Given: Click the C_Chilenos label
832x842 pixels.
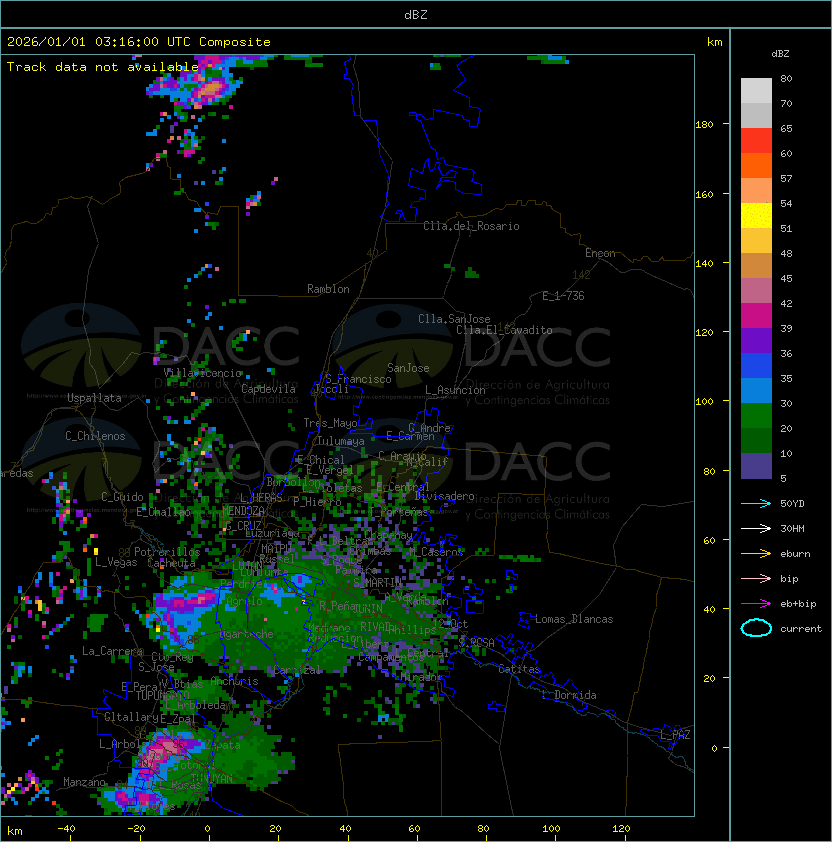Looking at the screenshot, I should tap(95, 436).
